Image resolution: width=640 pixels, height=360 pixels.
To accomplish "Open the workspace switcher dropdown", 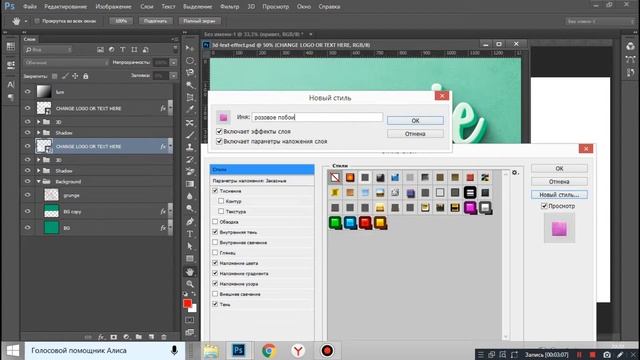I will pos(600,21).
